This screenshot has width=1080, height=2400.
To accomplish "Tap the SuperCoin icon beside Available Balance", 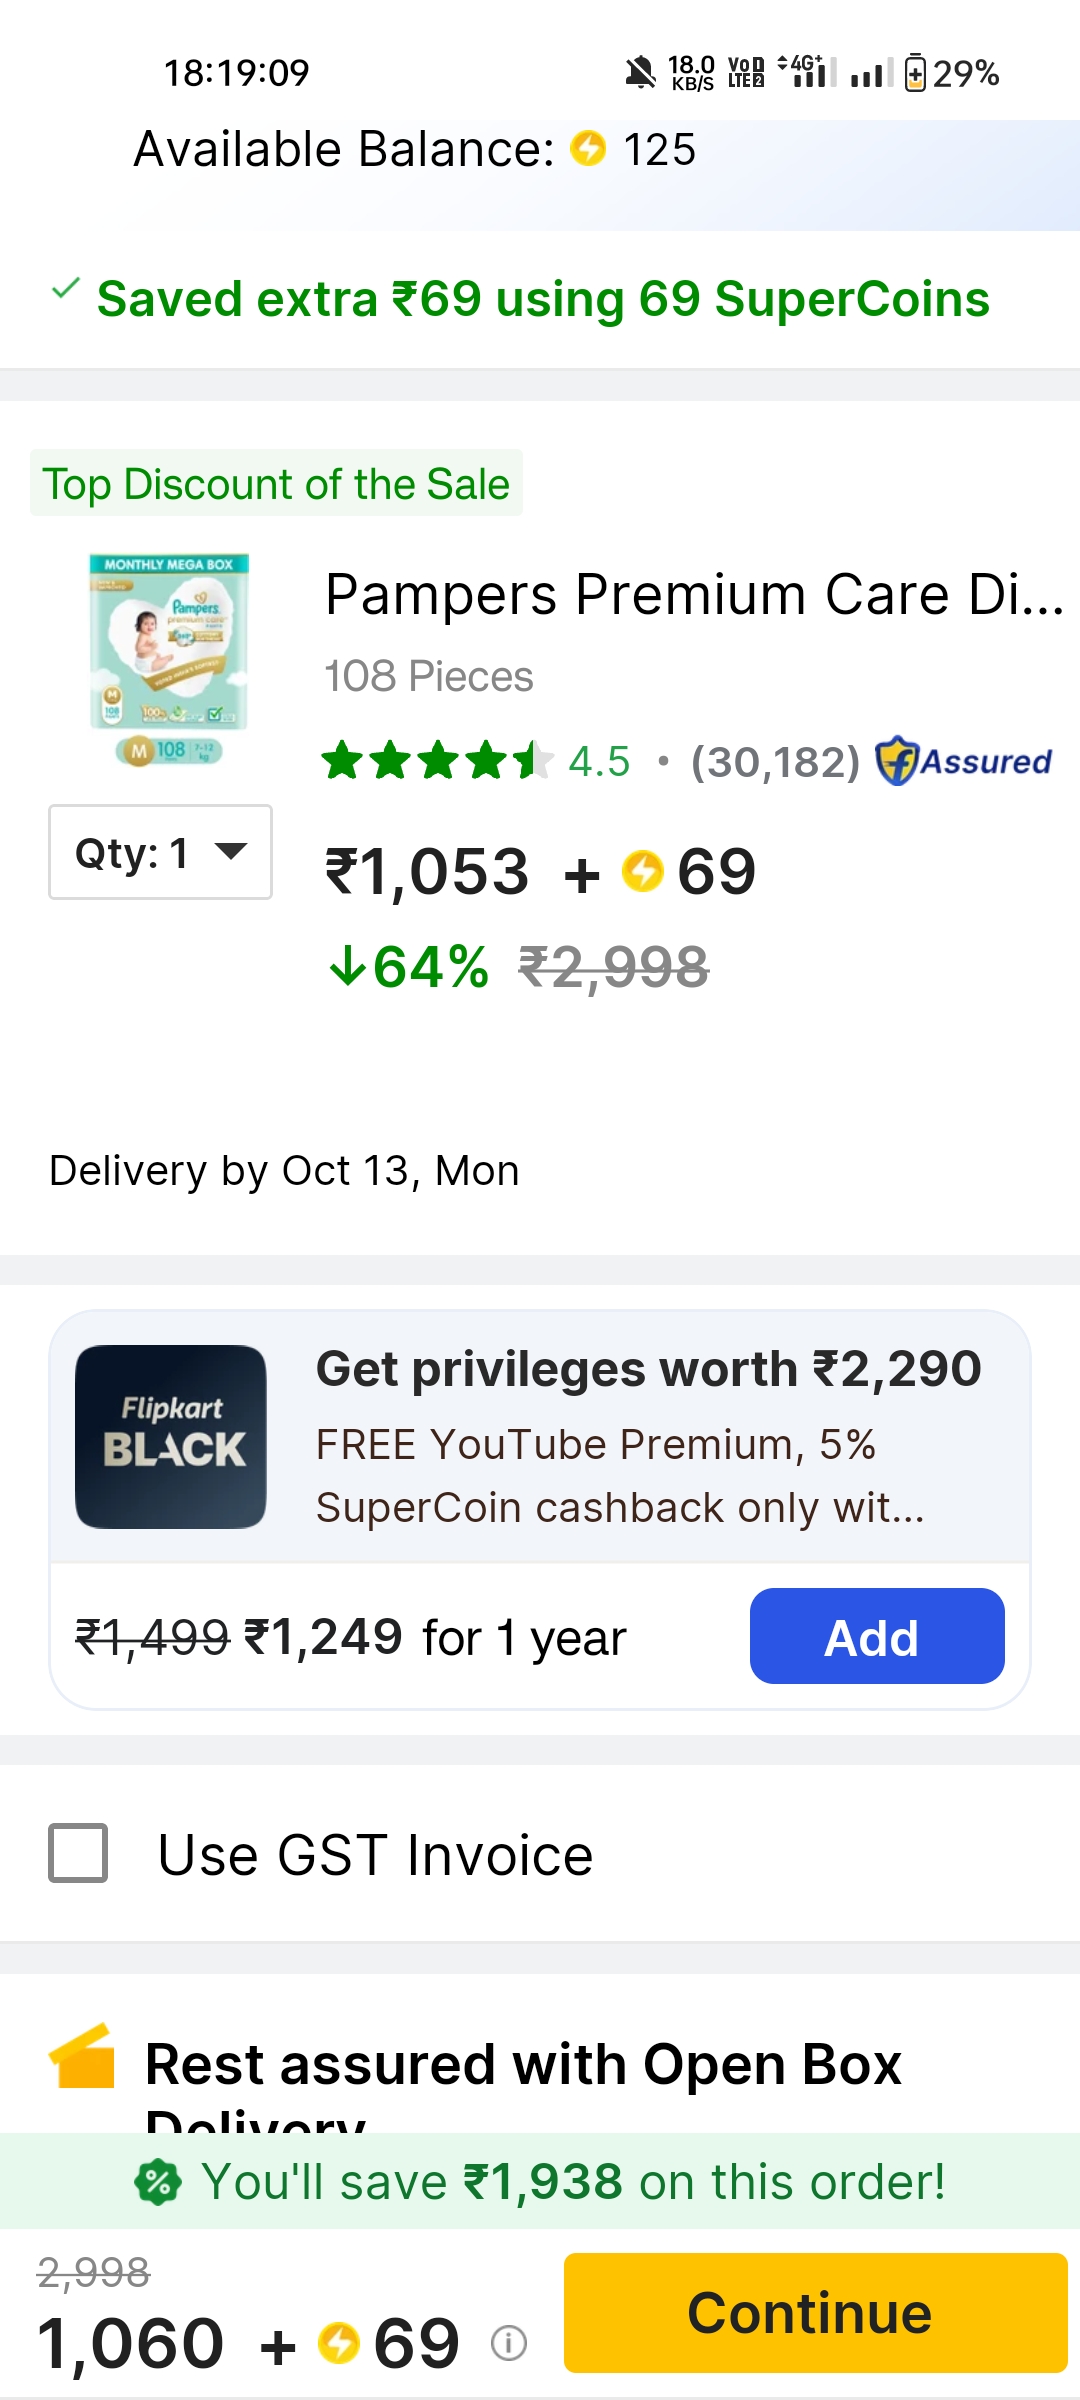I will pos(588,149).
